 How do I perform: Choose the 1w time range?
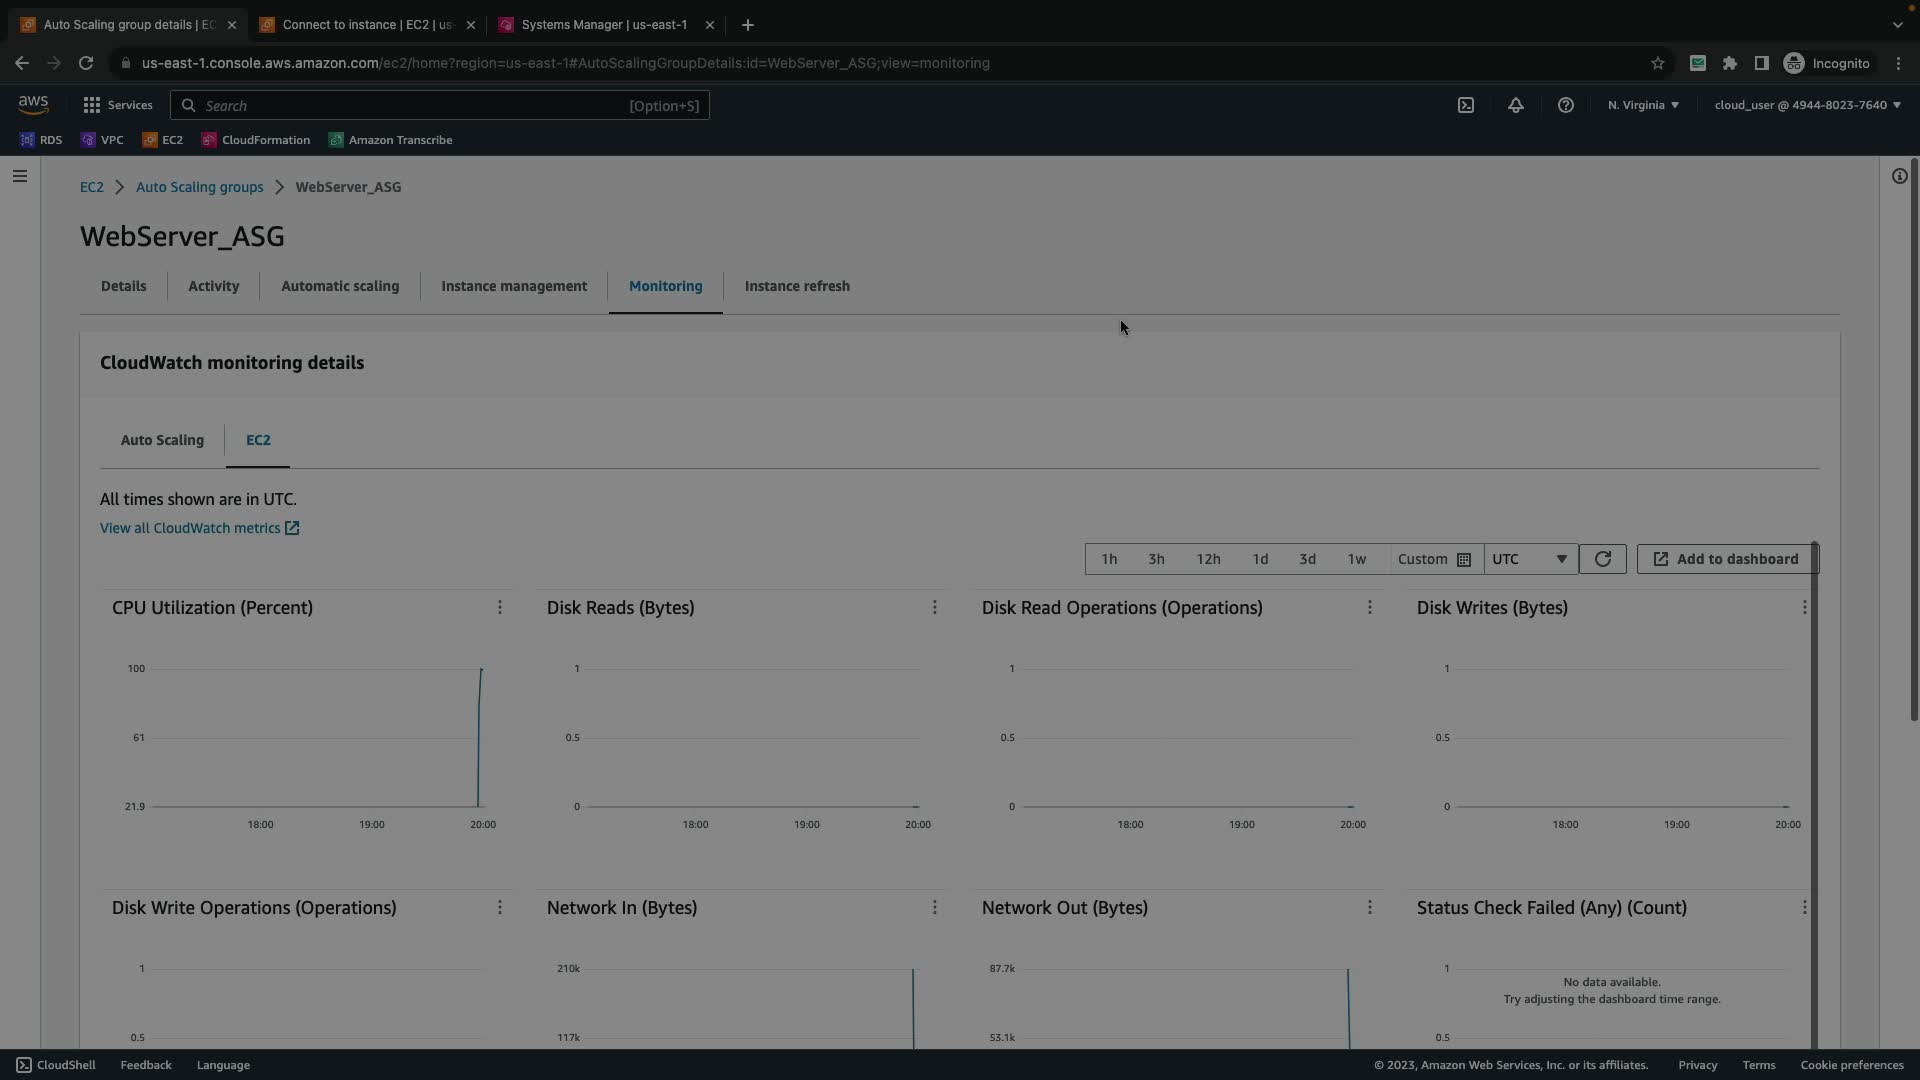[x=1356, y=559]
